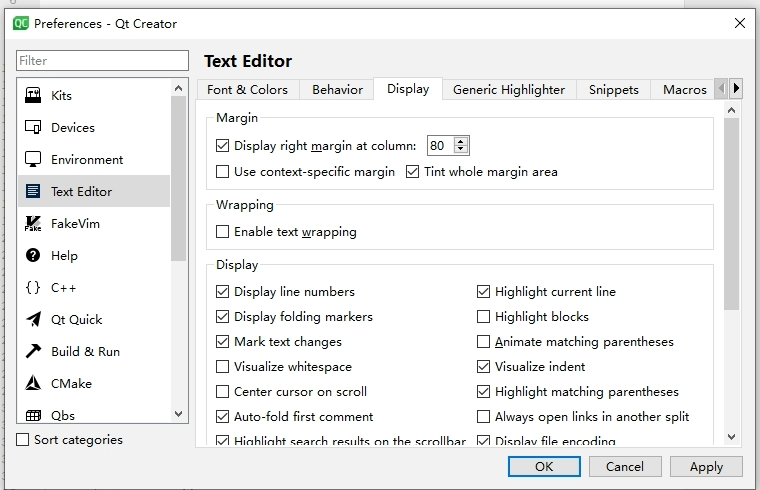Click the Qt Creator logo in title bar
The height and width of the screenshot is (490, 760).
point(21,23)
